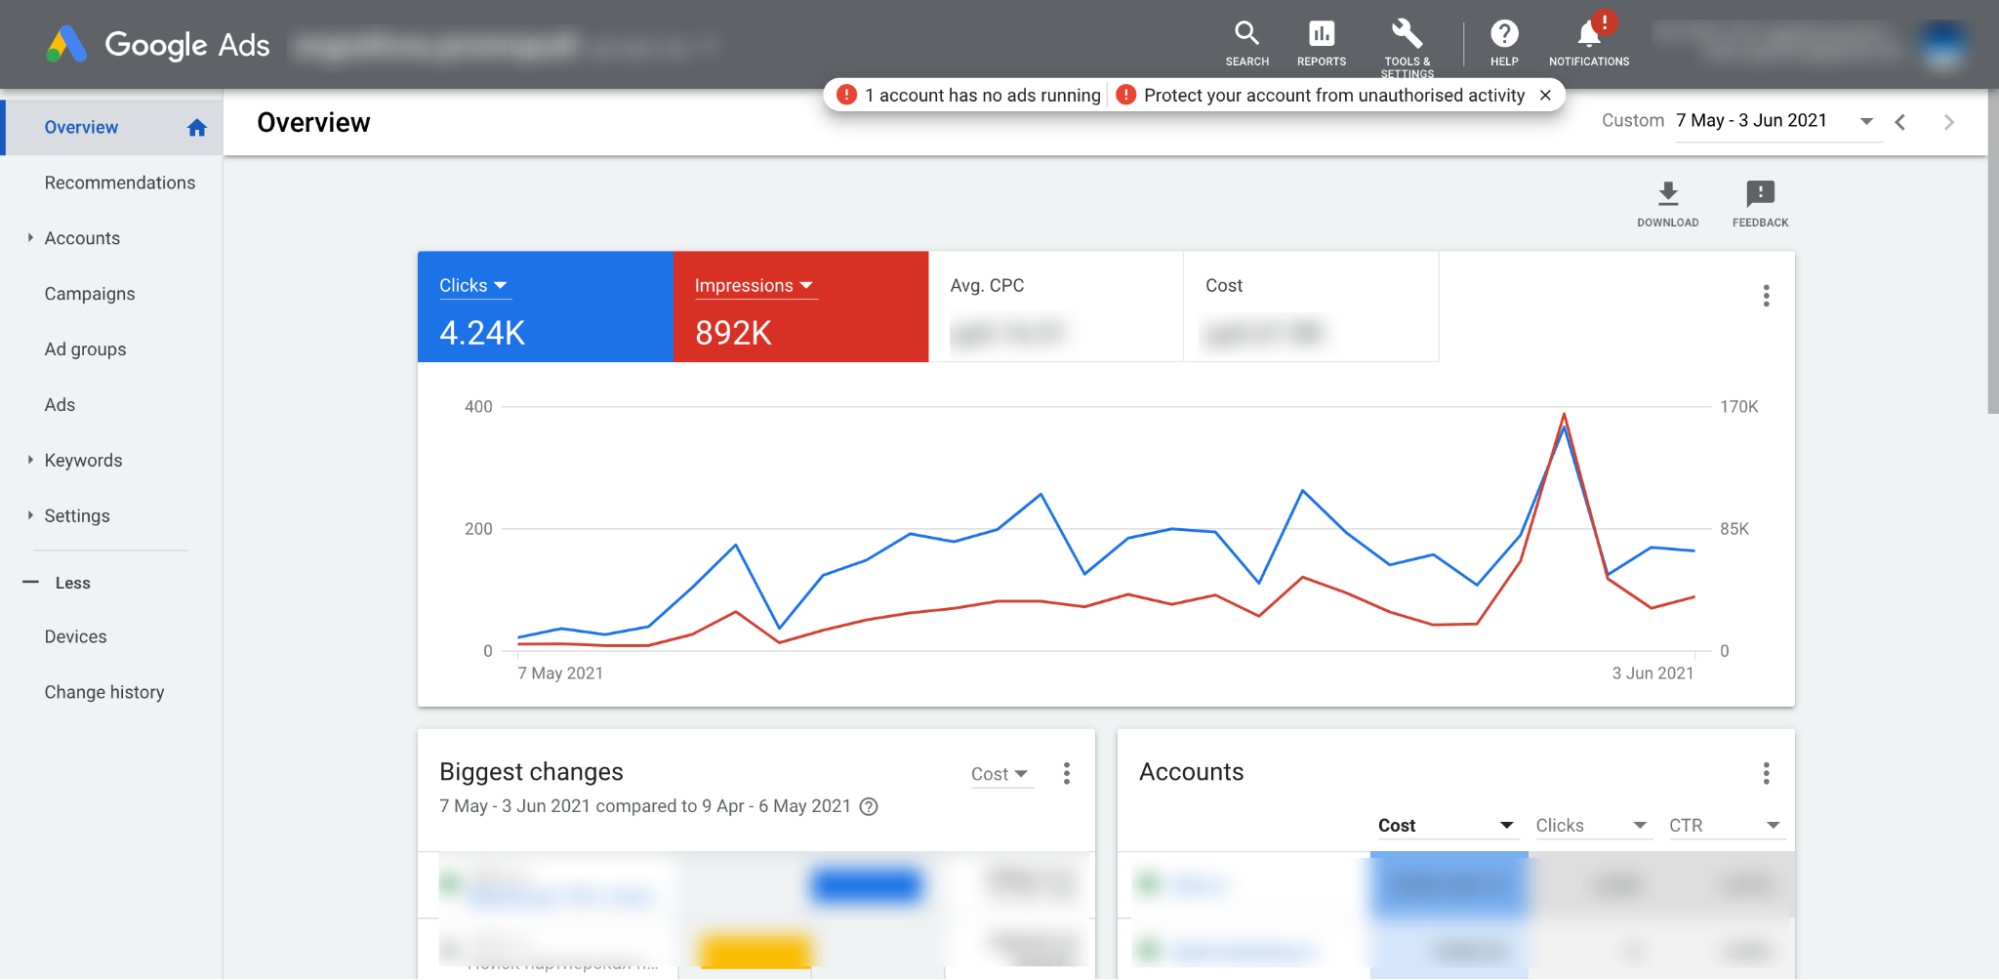Open Cost dropdown in Biggest changes
Image resolution: width=1999 pixels, height=980 pixels.
[x=1000, y=774]
